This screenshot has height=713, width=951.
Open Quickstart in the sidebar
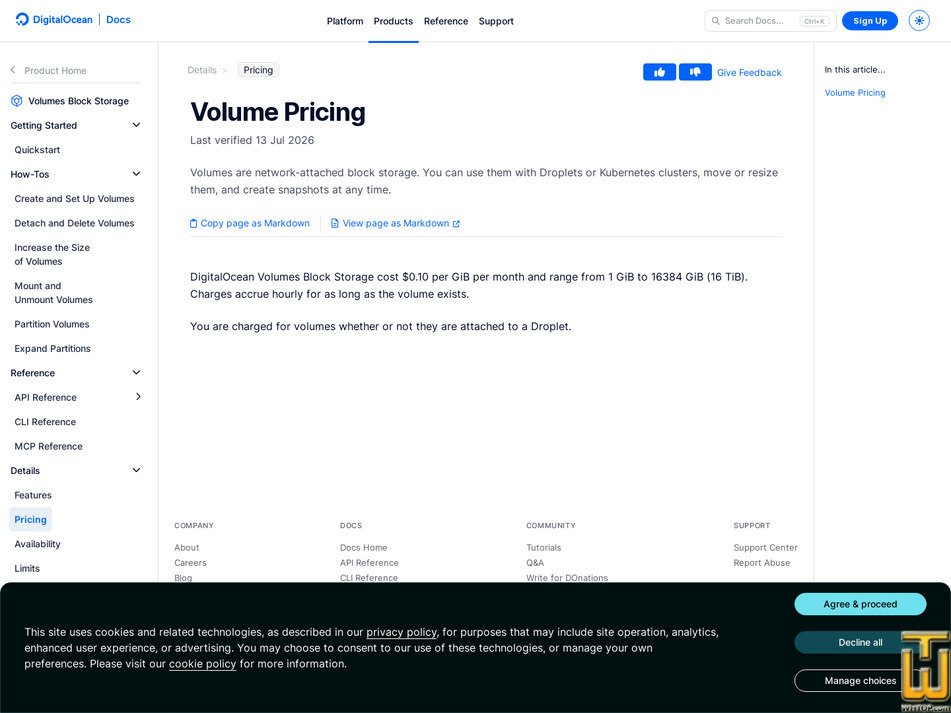tap(37, 150)
